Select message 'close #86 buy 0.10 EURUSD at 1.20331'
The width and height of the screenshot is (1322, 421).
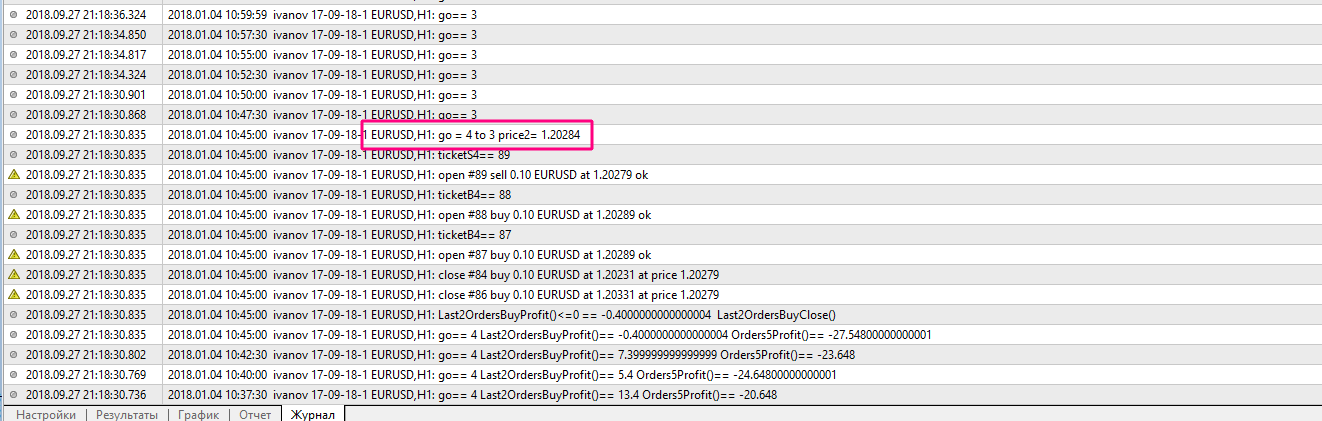(x=579, y=295)
